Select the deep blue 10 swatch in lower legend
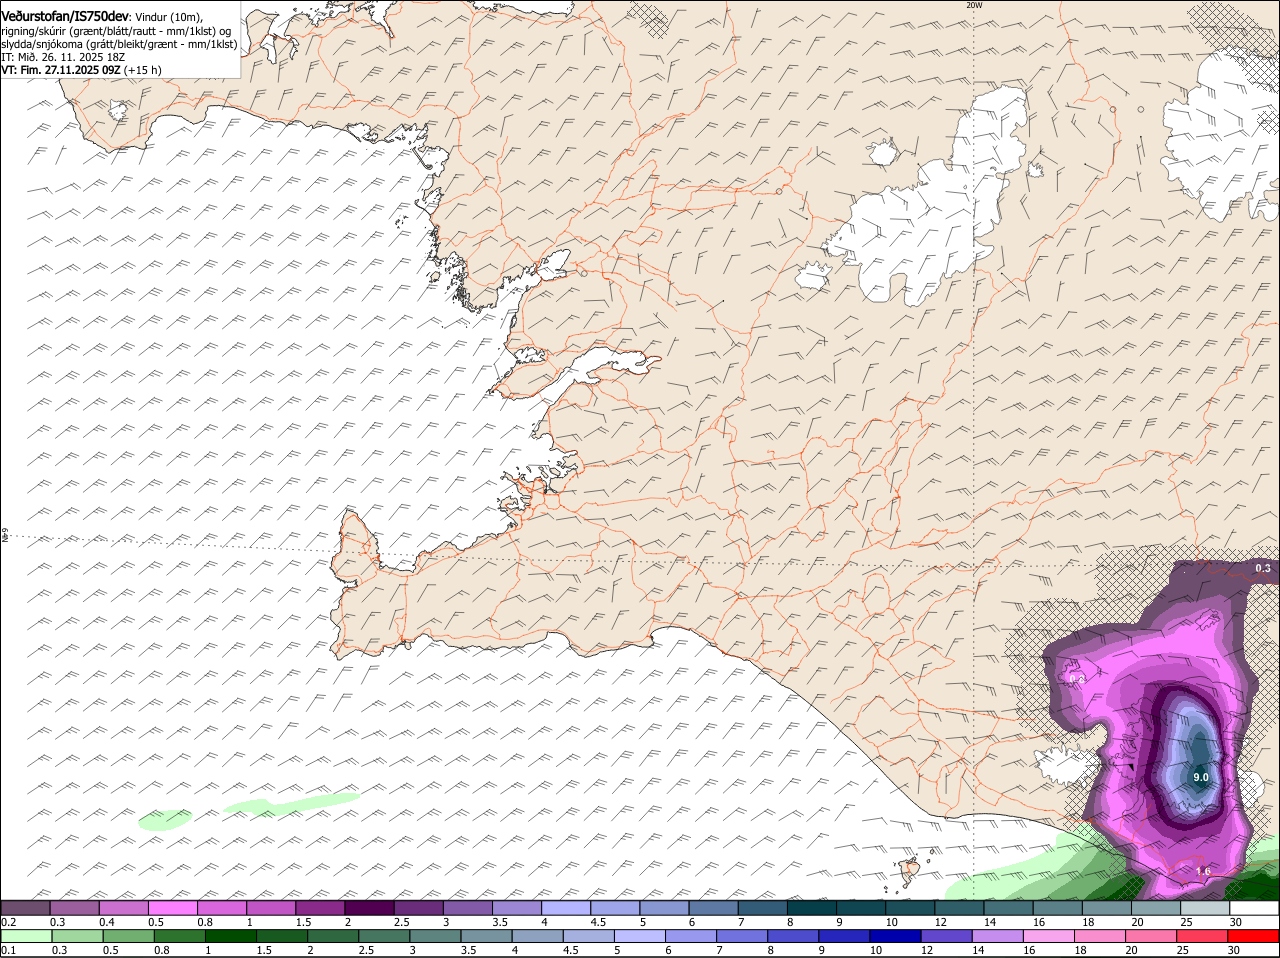This screenshot has height=958, width=1280. [x=896, y=936]
